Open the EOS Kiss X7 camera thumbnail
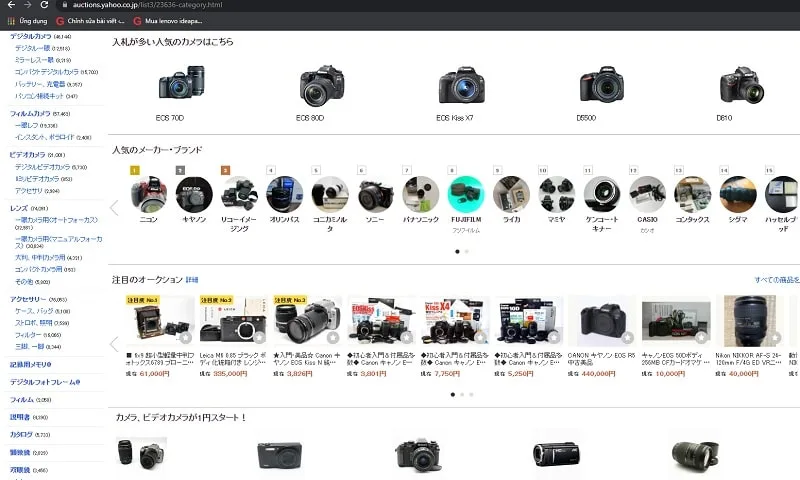Screen dimensions: 800x480 pyautogui.click(x=462, y=85)
